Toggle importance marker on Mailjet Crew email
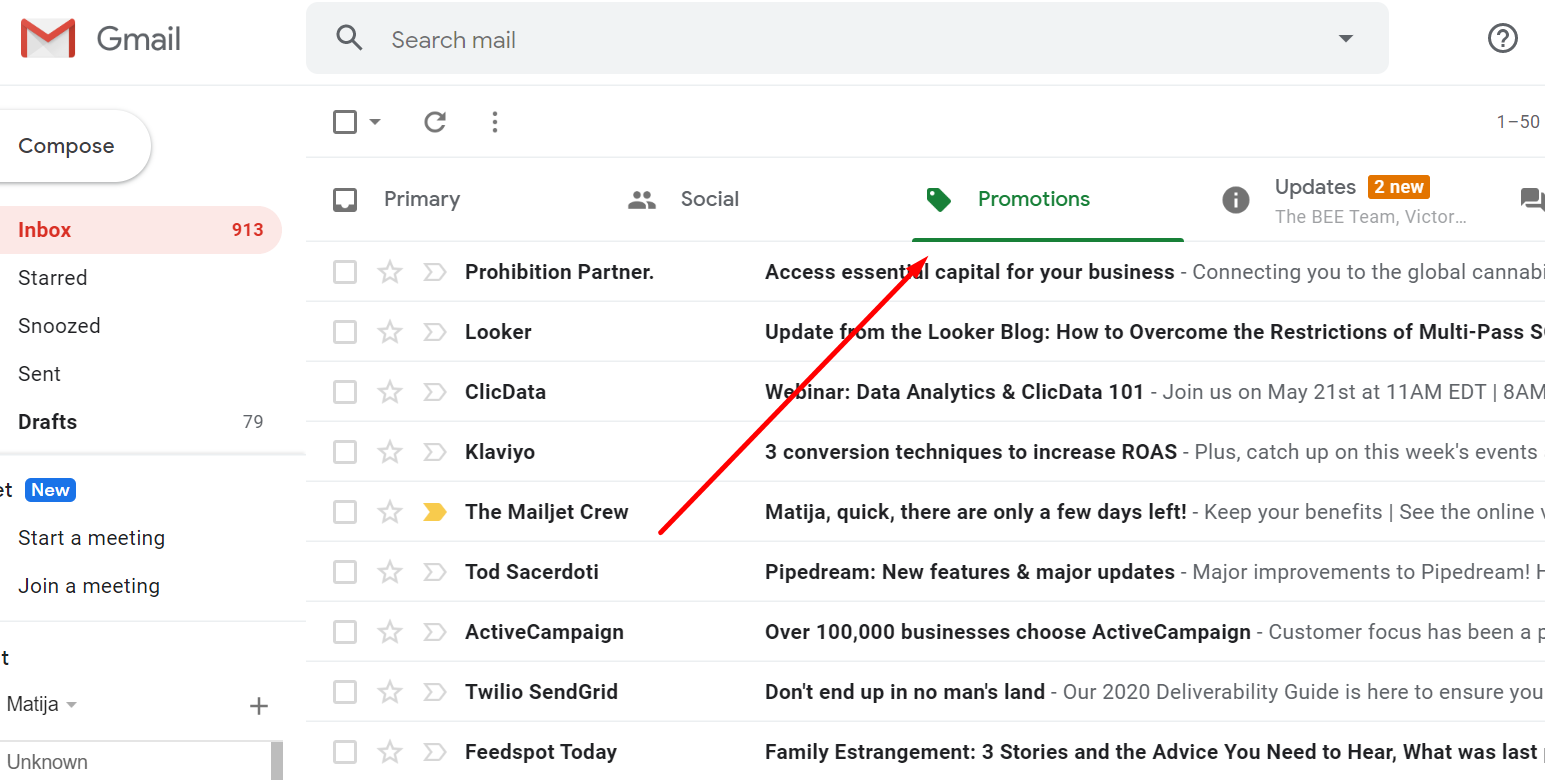 434,512
